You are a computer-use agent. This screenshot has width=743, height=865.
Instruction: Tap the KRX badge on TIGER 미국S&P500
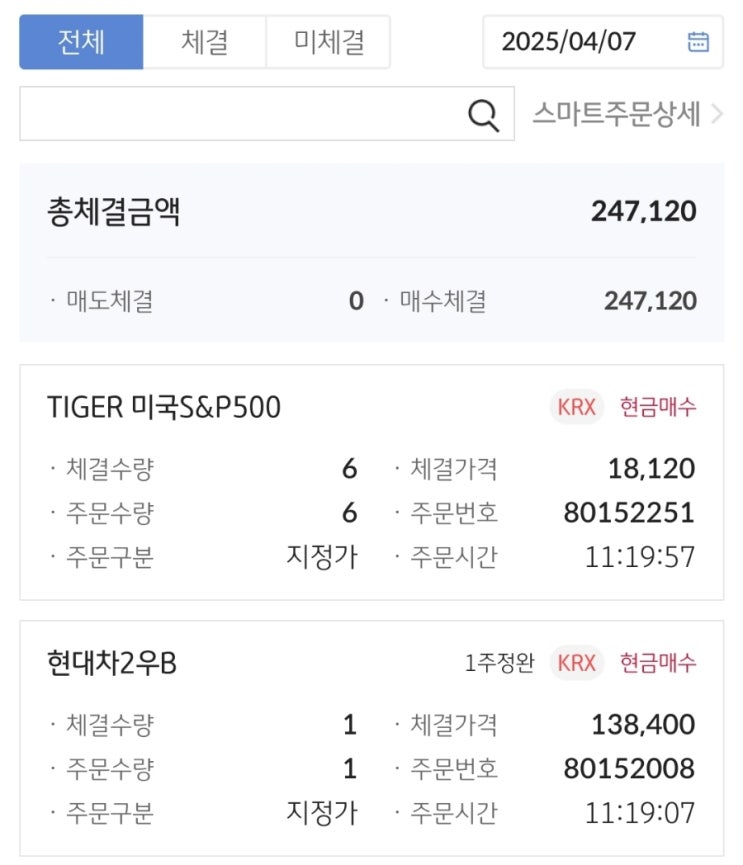[576, 407]
